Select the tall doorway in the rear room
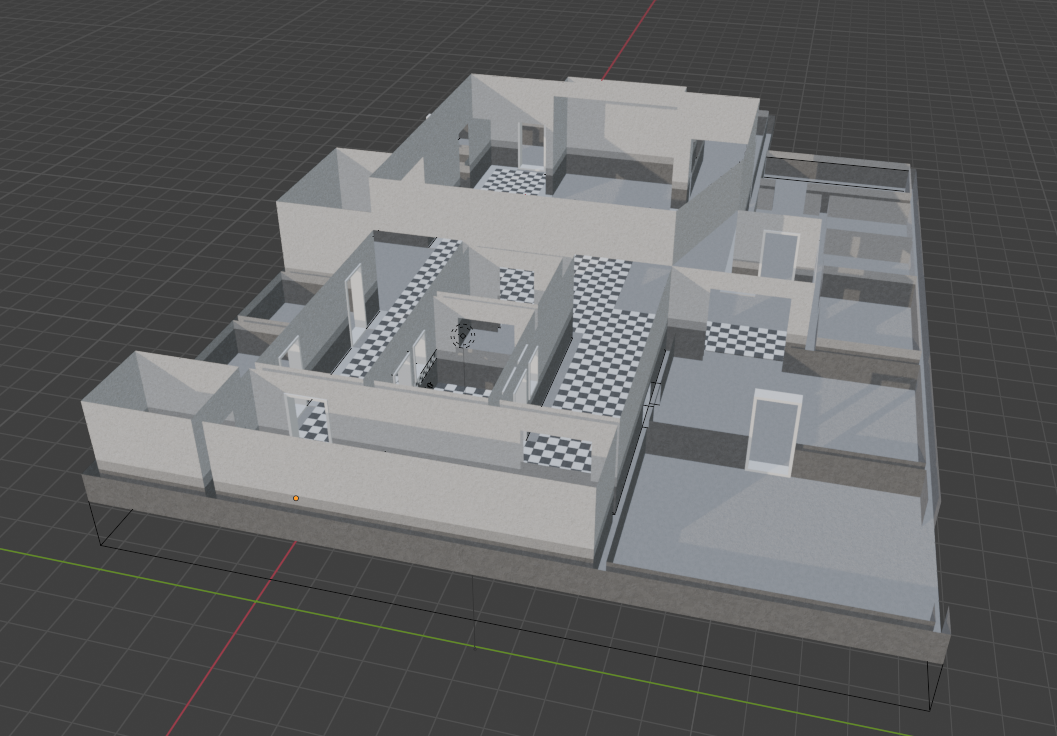Image resolution: width=1057 pixels, height=736 pixels. point(531,146)
